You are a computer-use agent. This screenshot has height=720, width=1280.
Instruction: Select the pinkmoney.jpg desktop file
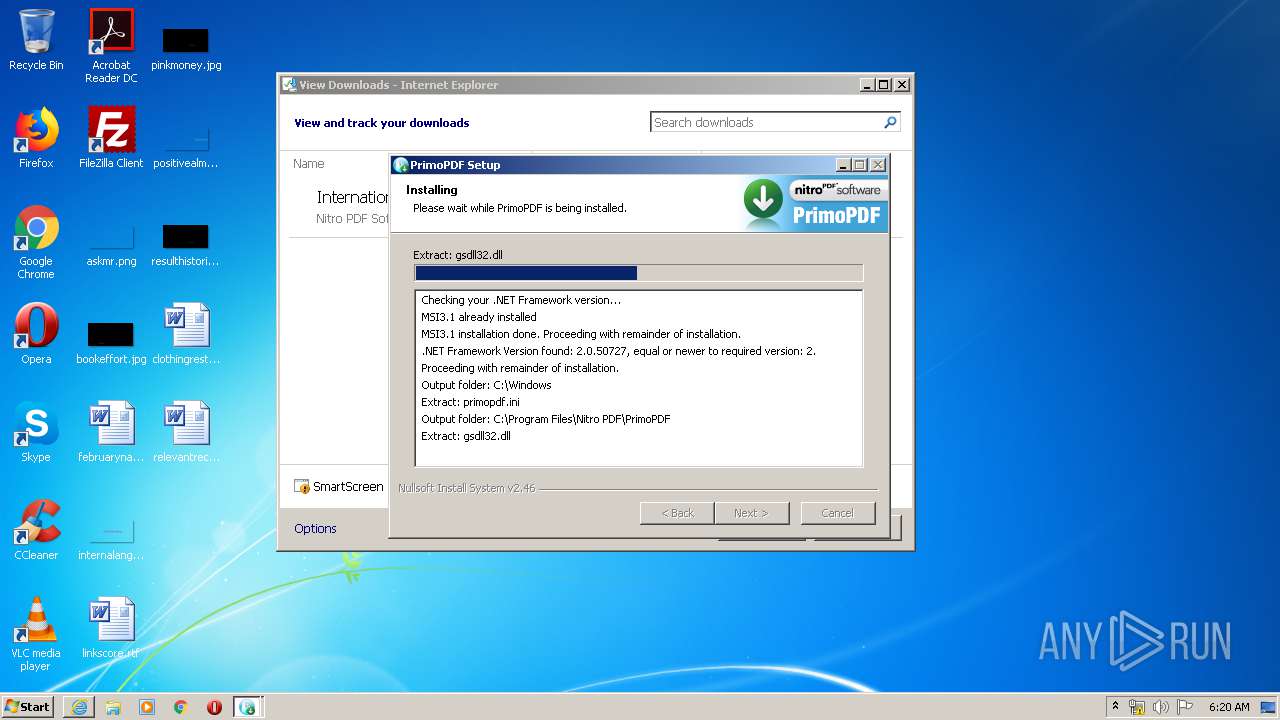click(186, 47)
